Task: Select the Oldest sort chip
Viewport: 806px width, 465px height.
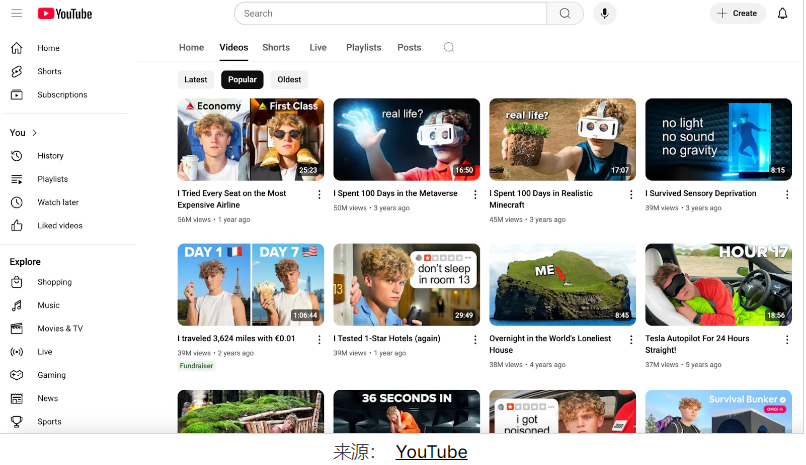Action: point(289,80)
